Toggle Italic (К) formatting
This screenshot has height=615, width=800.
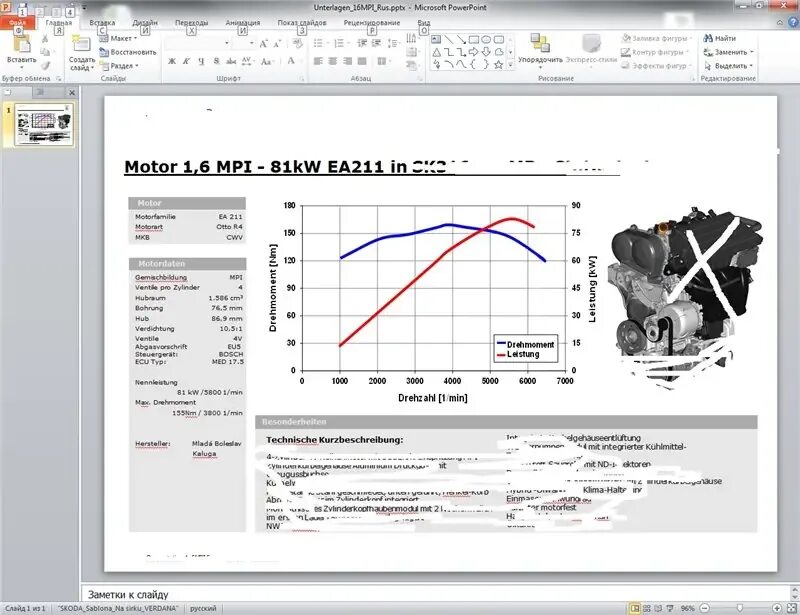(186, 61)
